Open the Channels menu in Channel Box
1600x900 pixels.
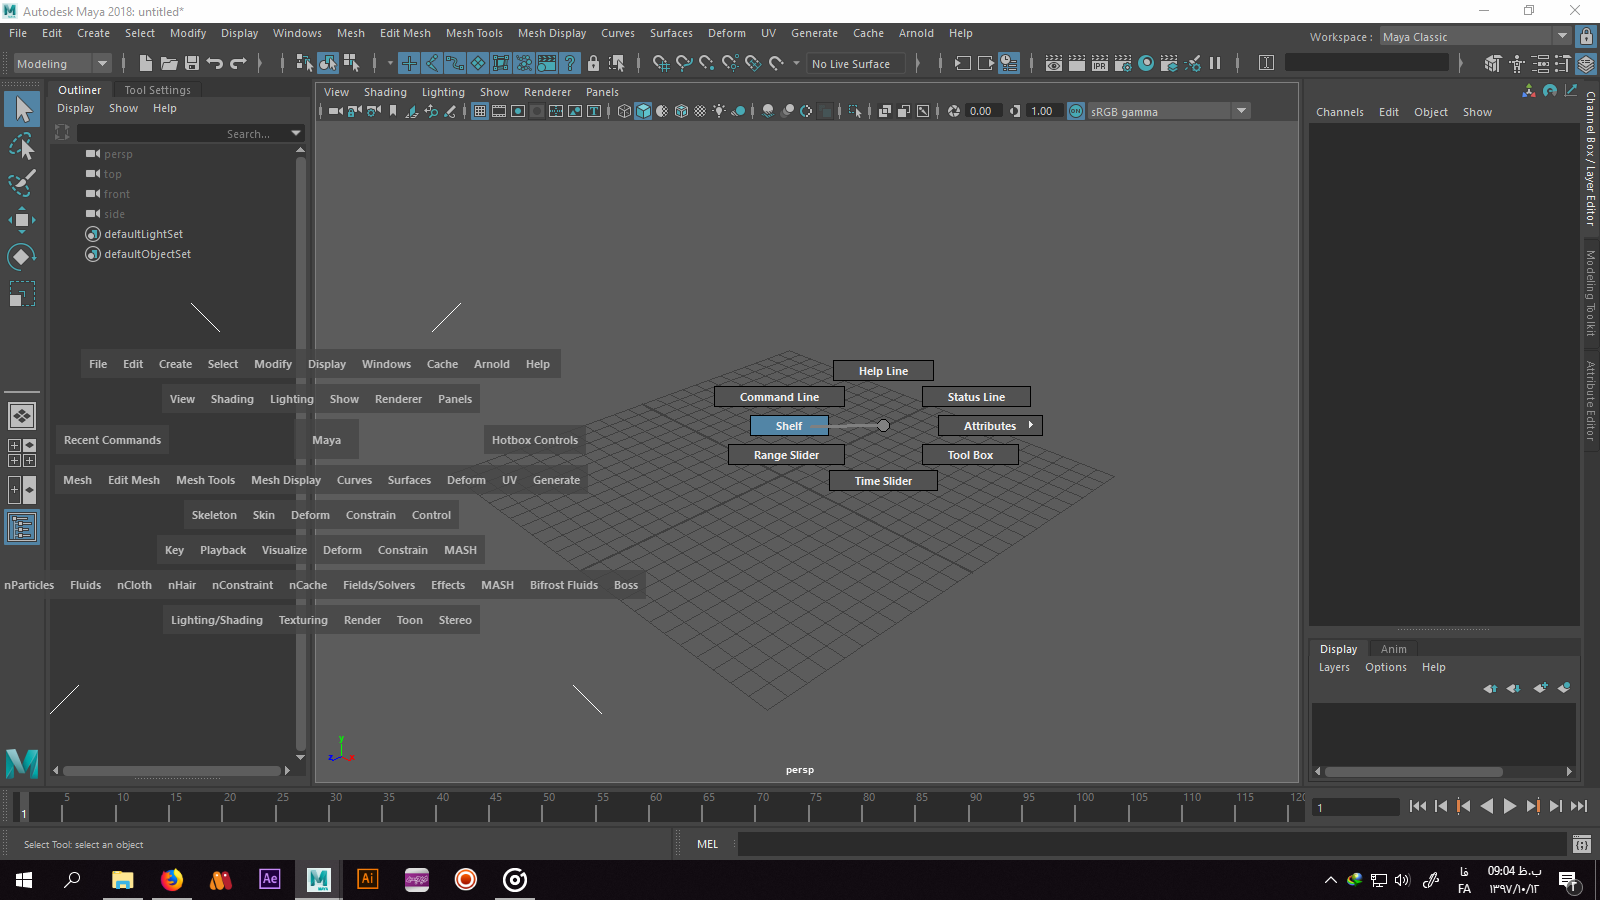click(1339, 112)
